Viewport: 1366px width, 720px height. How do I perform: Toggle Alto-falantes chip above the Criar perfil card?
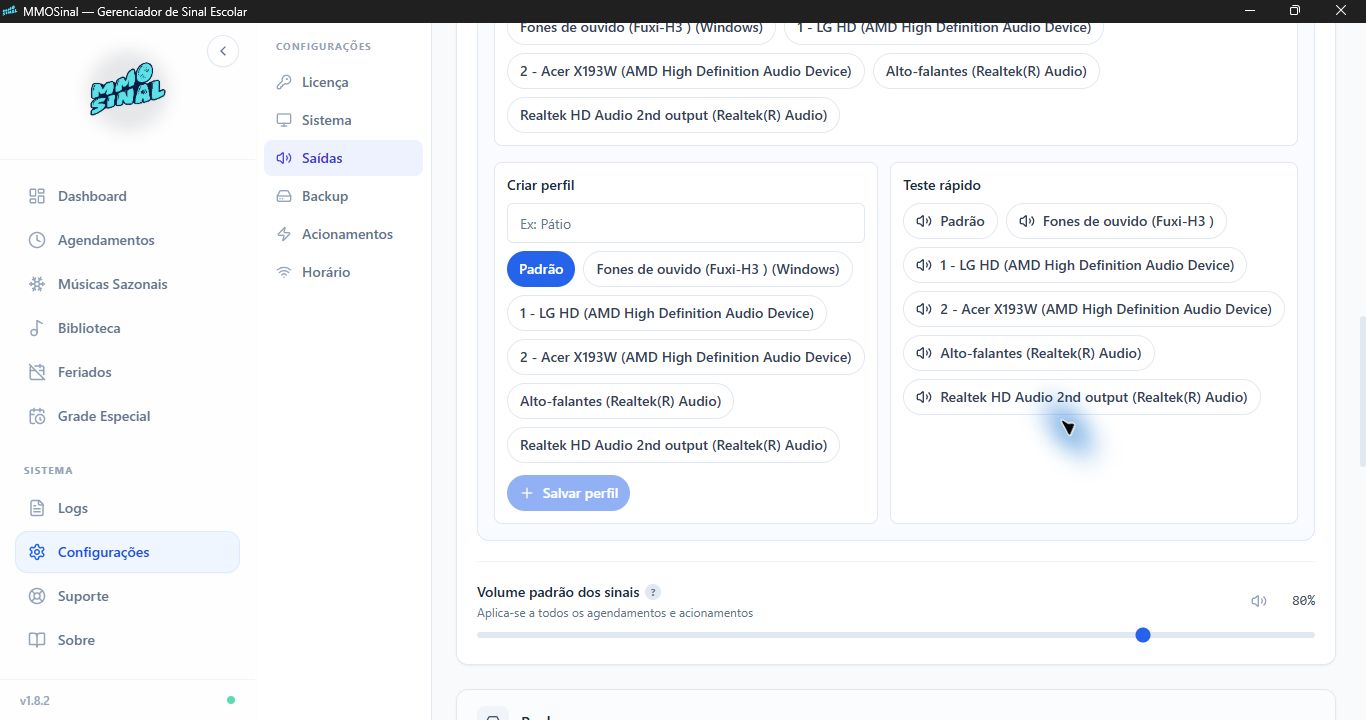tap(986, 71)
